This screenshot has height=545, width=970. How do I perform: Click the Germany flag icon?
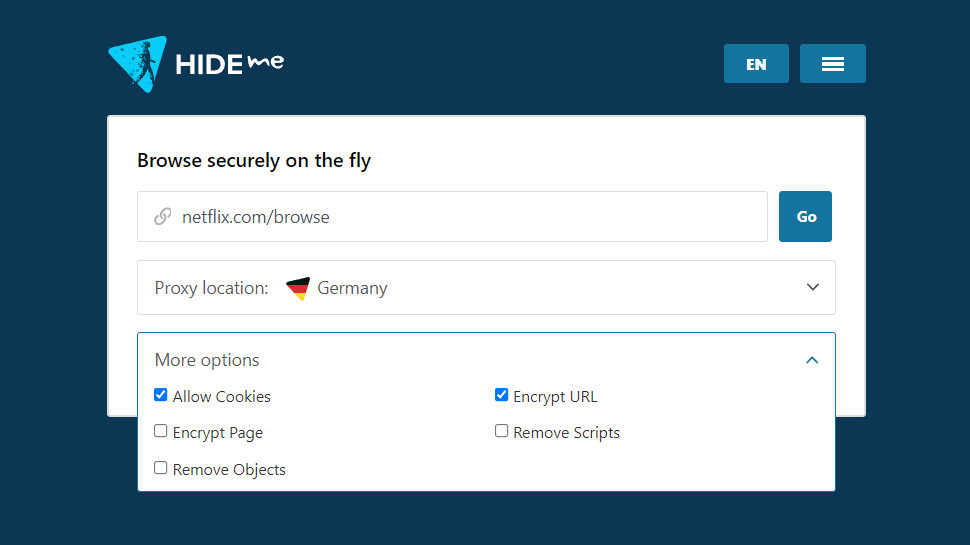(298, 288)
